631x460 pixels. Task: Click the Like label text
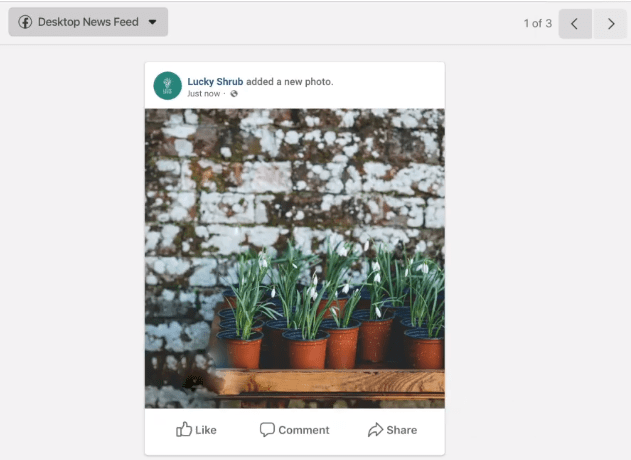tap(206, 430)
